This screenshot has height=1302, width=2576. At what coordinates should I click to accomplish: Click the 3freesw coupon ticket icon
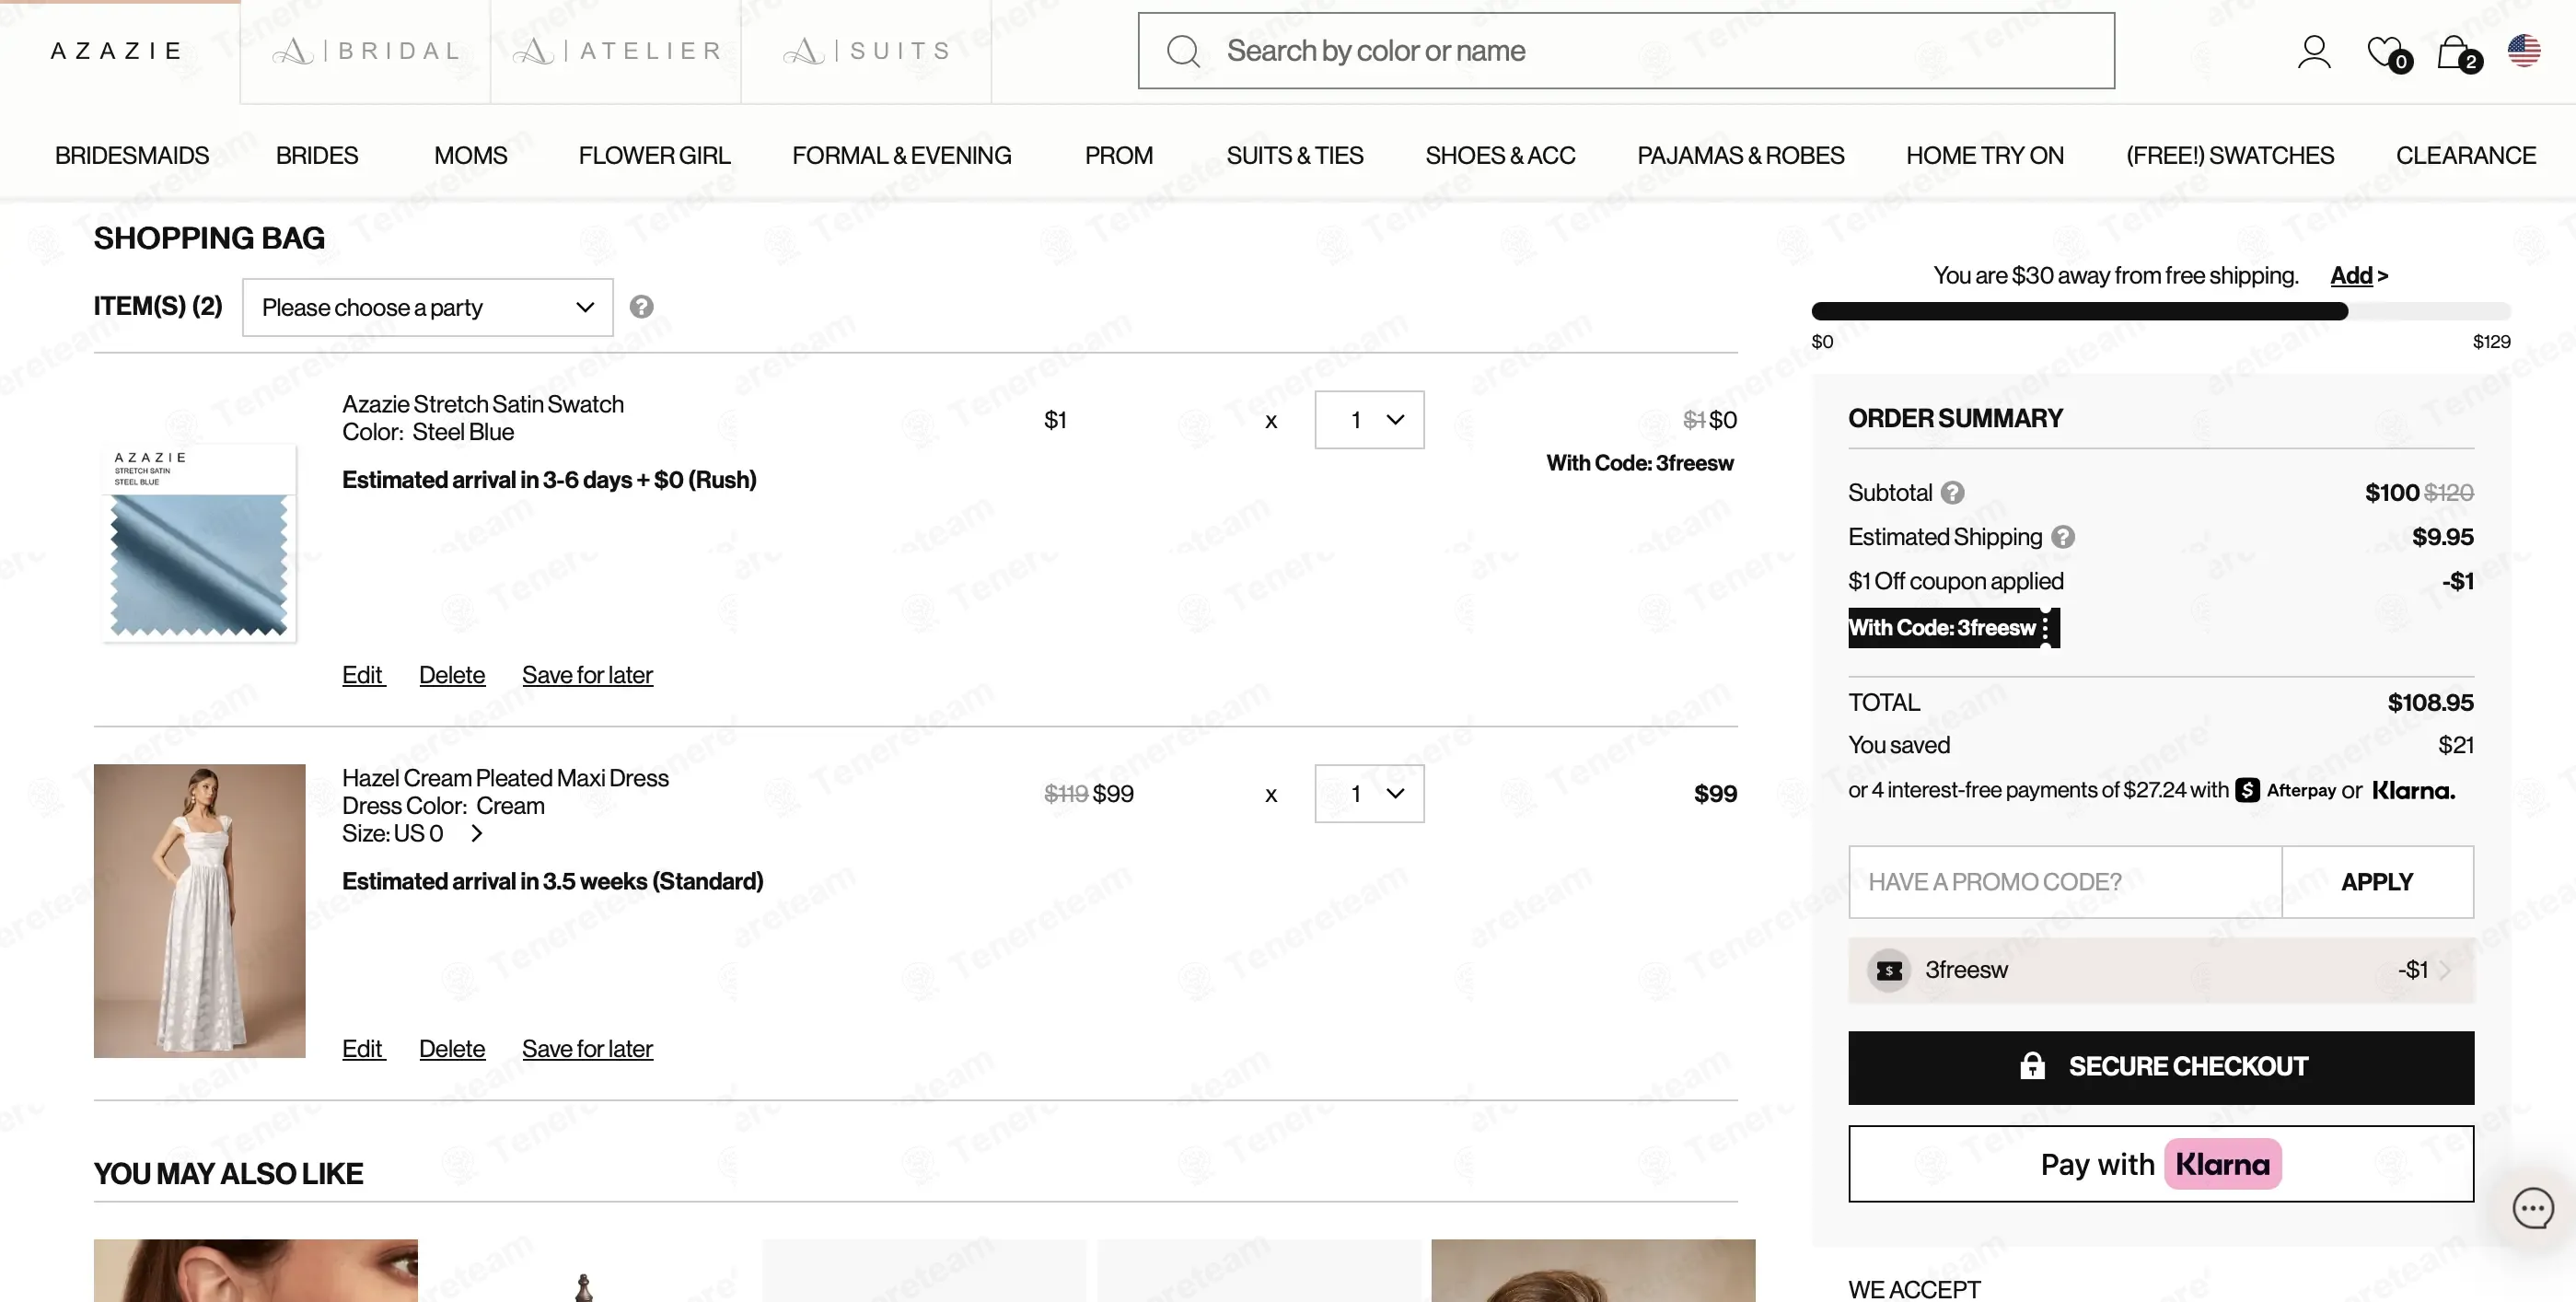click(1889, 970)
